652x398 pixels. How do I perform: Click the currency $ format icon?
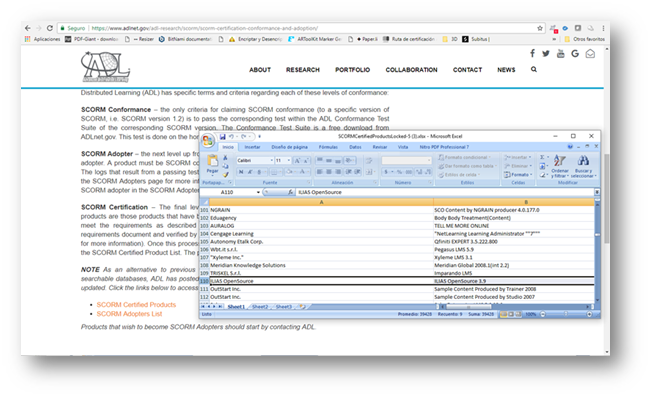coord(386,172)
